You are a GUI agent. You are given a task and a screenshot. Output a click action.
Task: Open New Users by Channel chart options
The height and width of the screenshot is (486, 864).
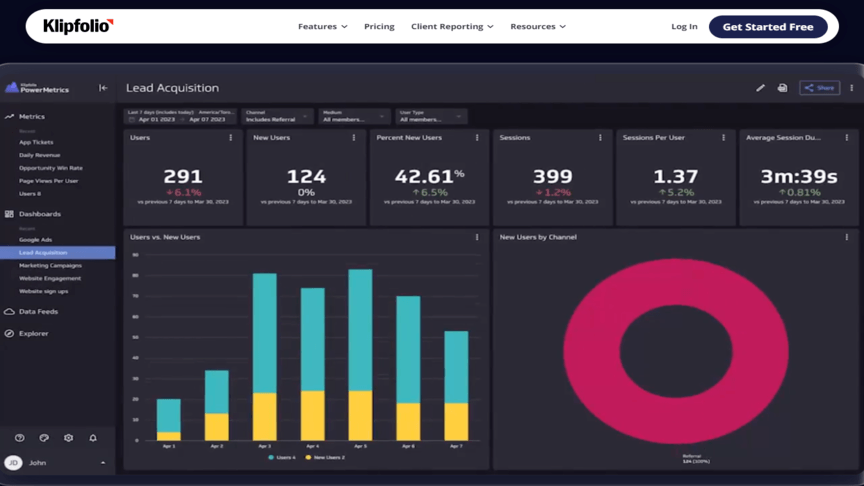(x=847, y=237)
